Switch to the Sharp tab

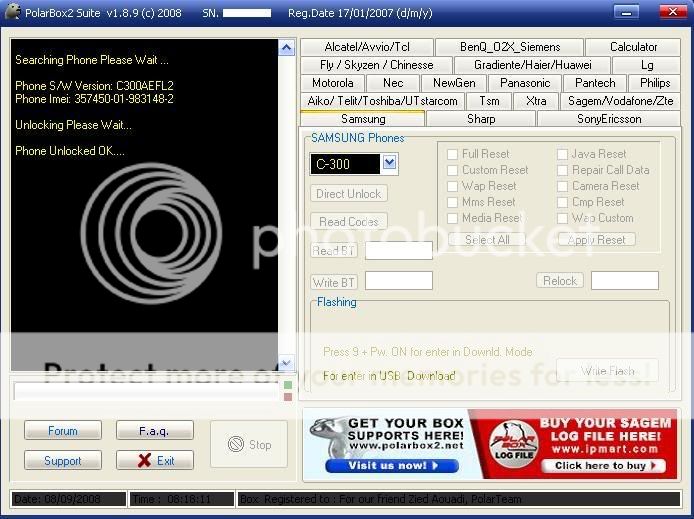coord(481,119)
